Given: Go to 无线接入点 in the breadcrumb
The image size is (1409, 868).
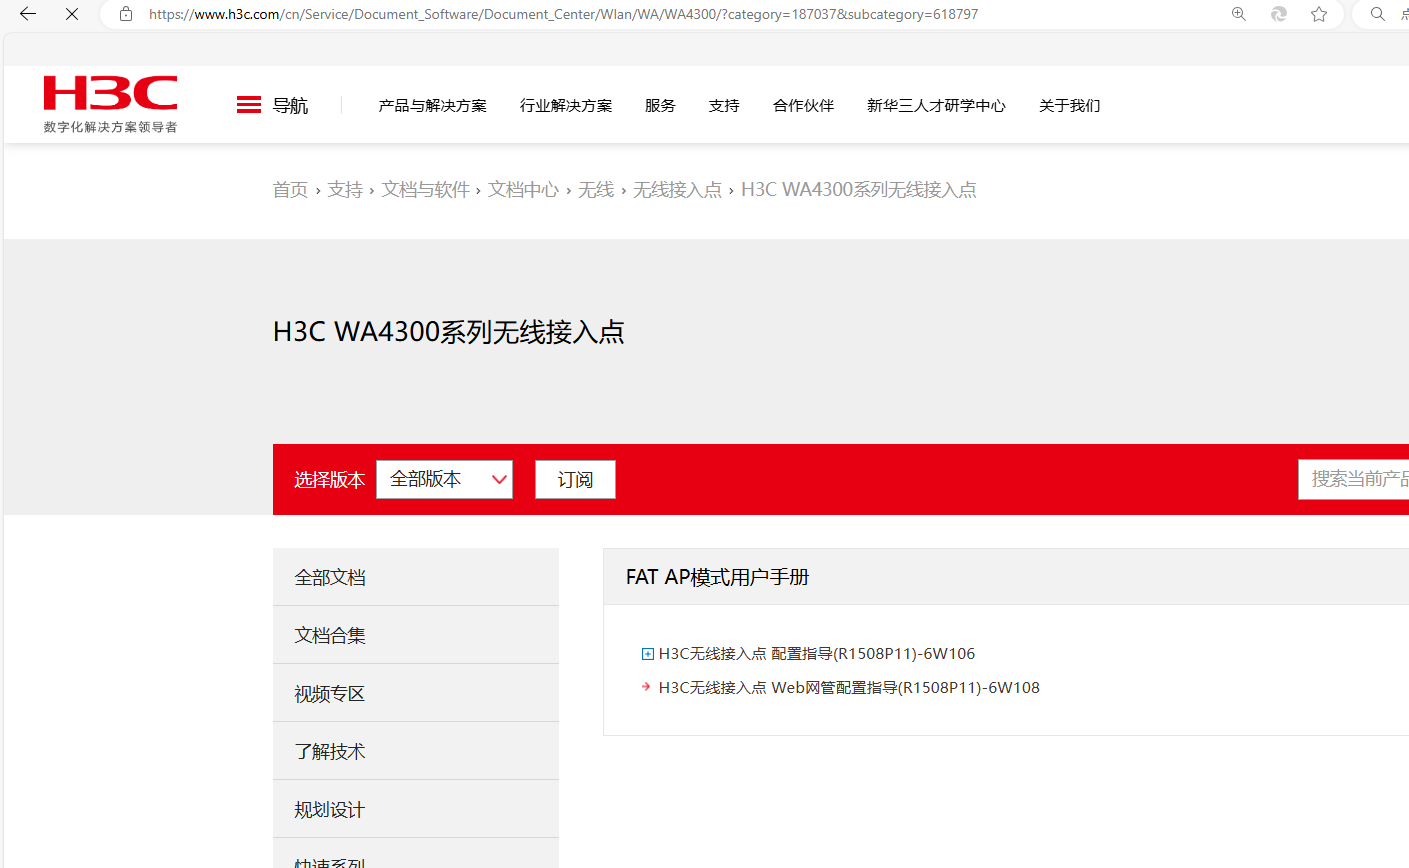Looking at the screenshot, I should click(x=677, y=190).
